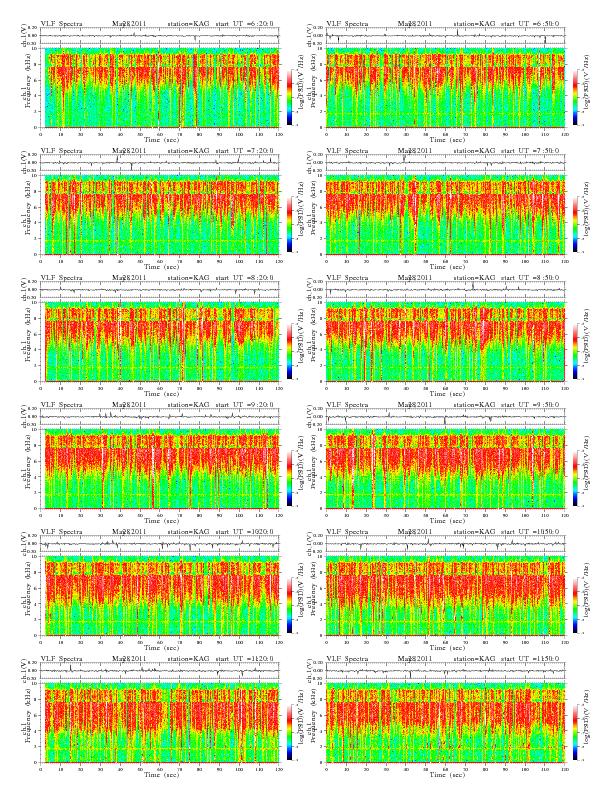Click the spectrogram for start UT 9:20:0
This screenshot has height=792, width=612.
click(x=160, y=469)
